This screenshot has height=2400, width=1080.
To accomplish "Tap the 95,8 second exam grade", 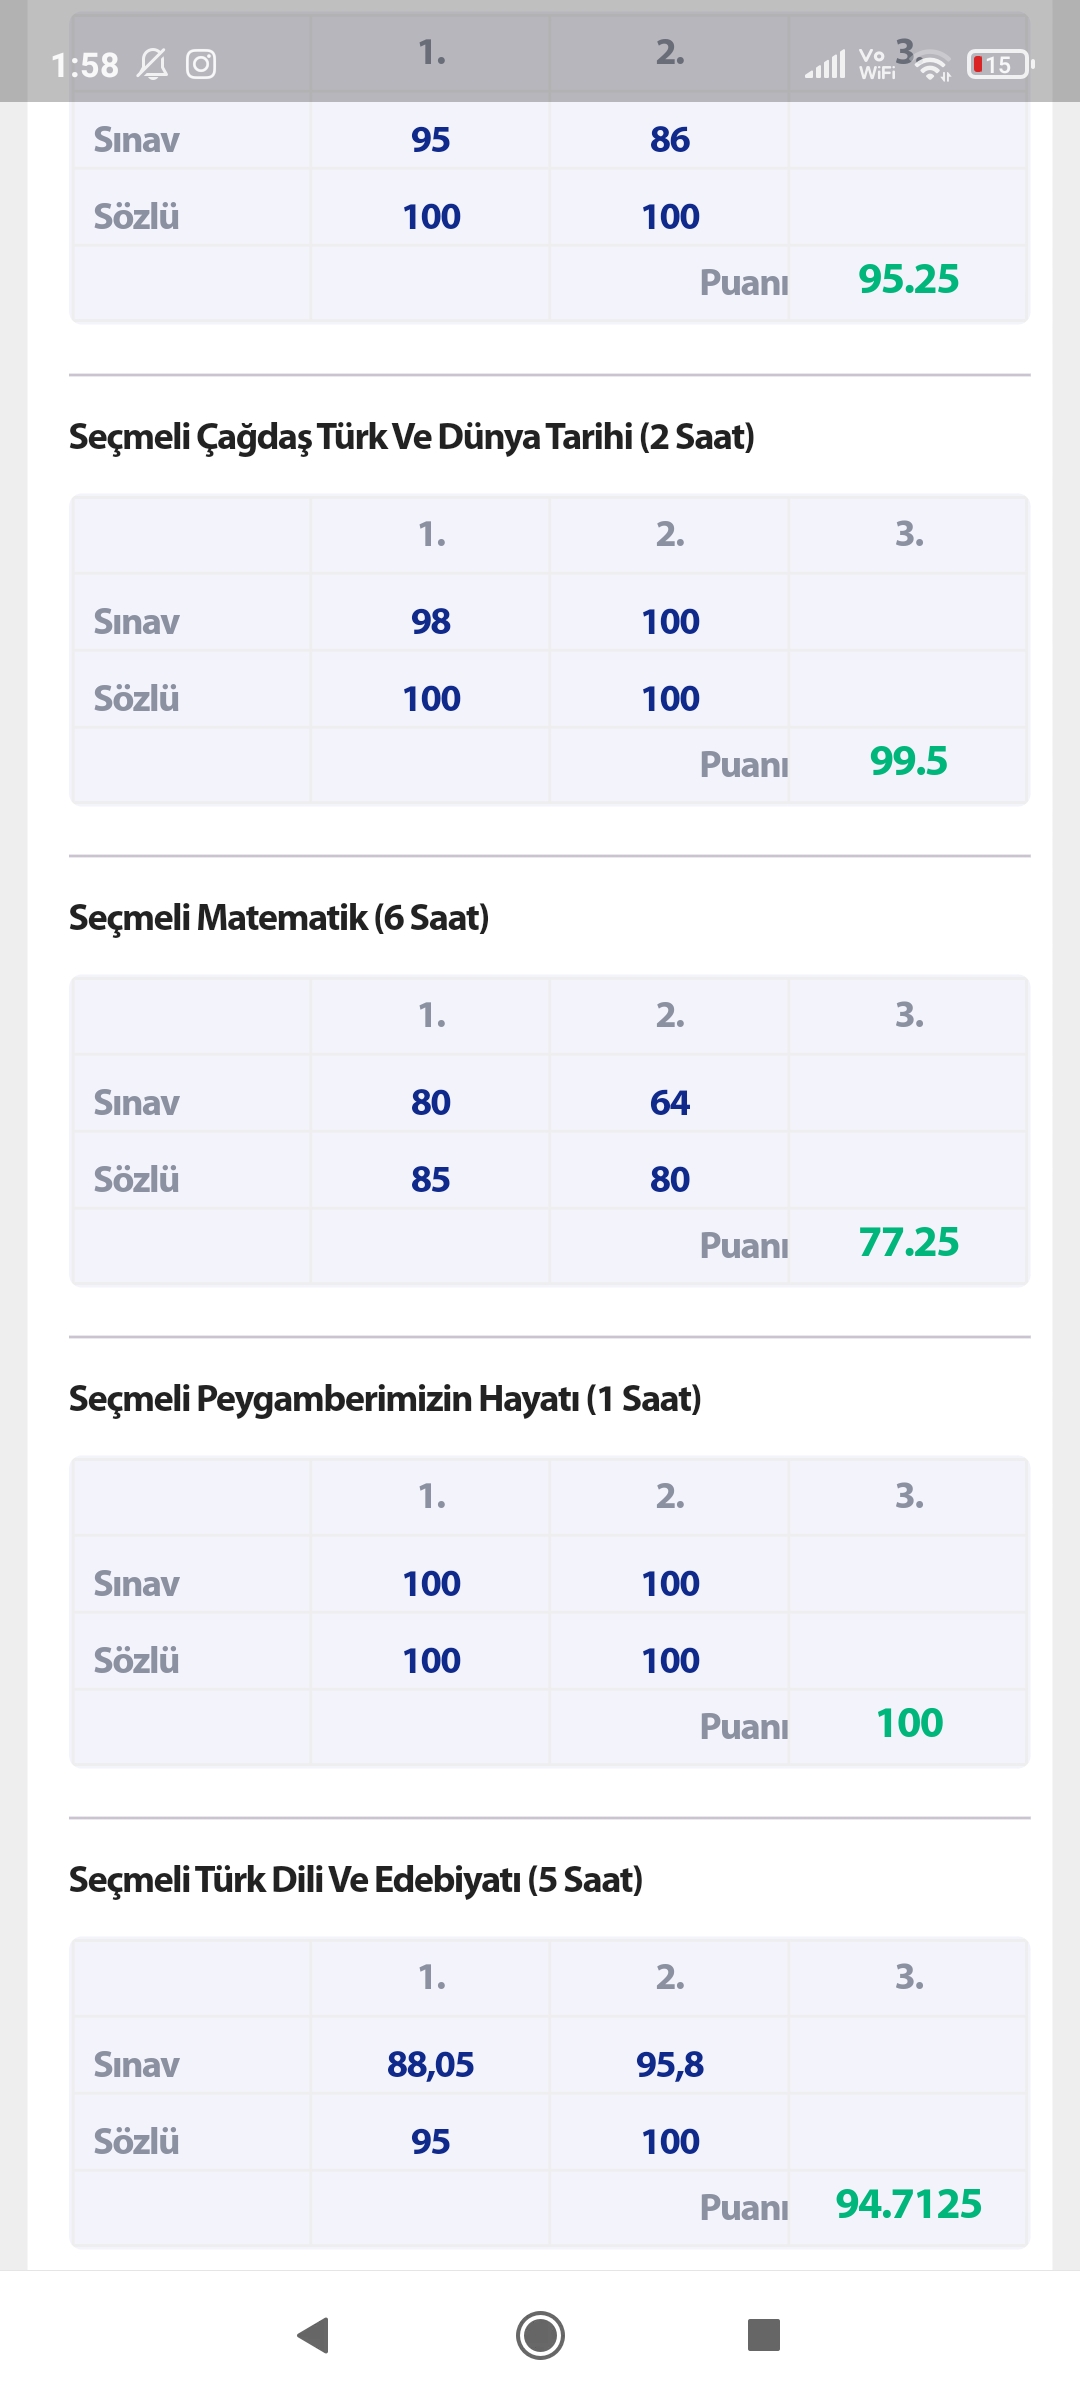I will pyautogui.click(x=670, y=2065).
